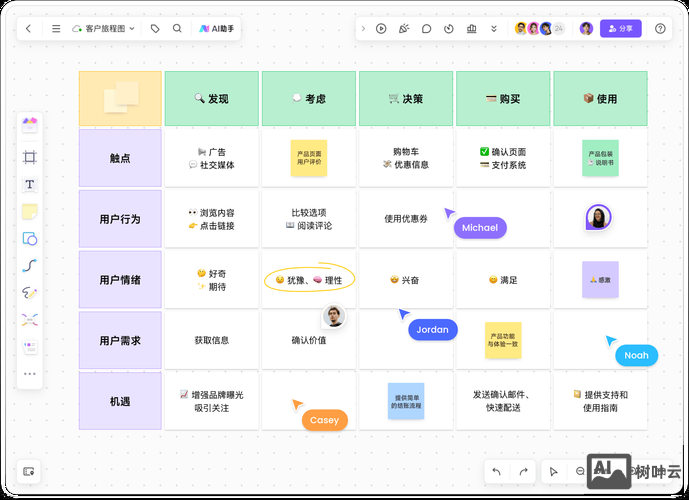Select the 机遇 row label
The image size is (689, 500).
120,401
